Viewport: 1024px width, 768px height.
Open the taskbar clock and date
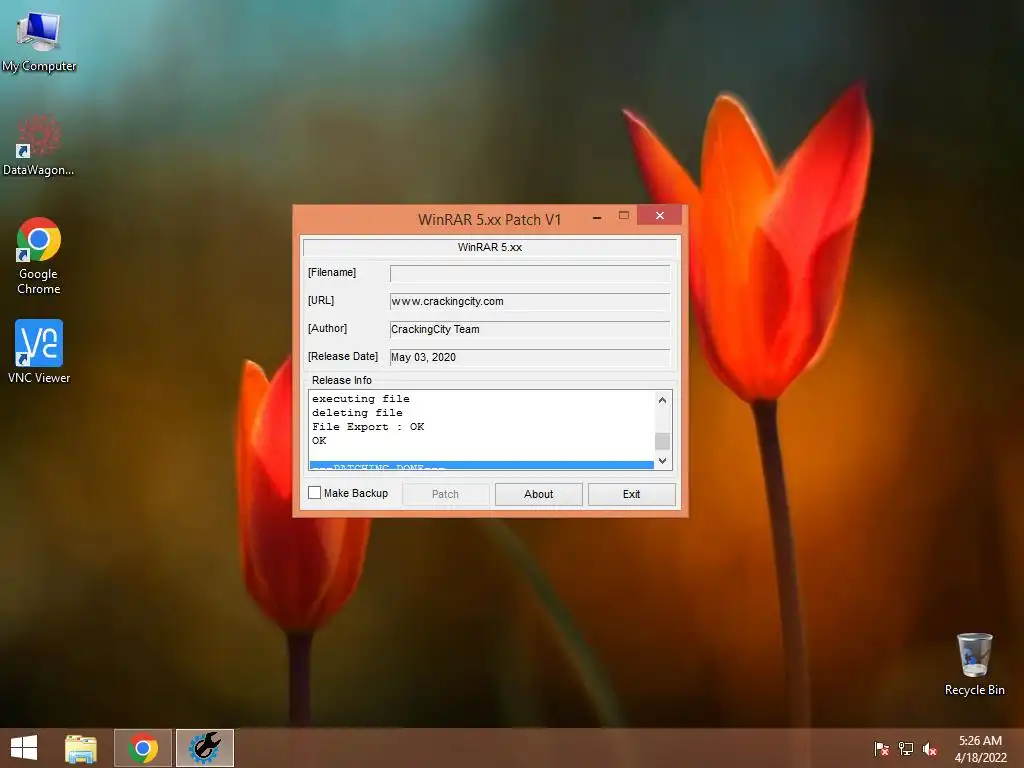click(x=980, y=748)
